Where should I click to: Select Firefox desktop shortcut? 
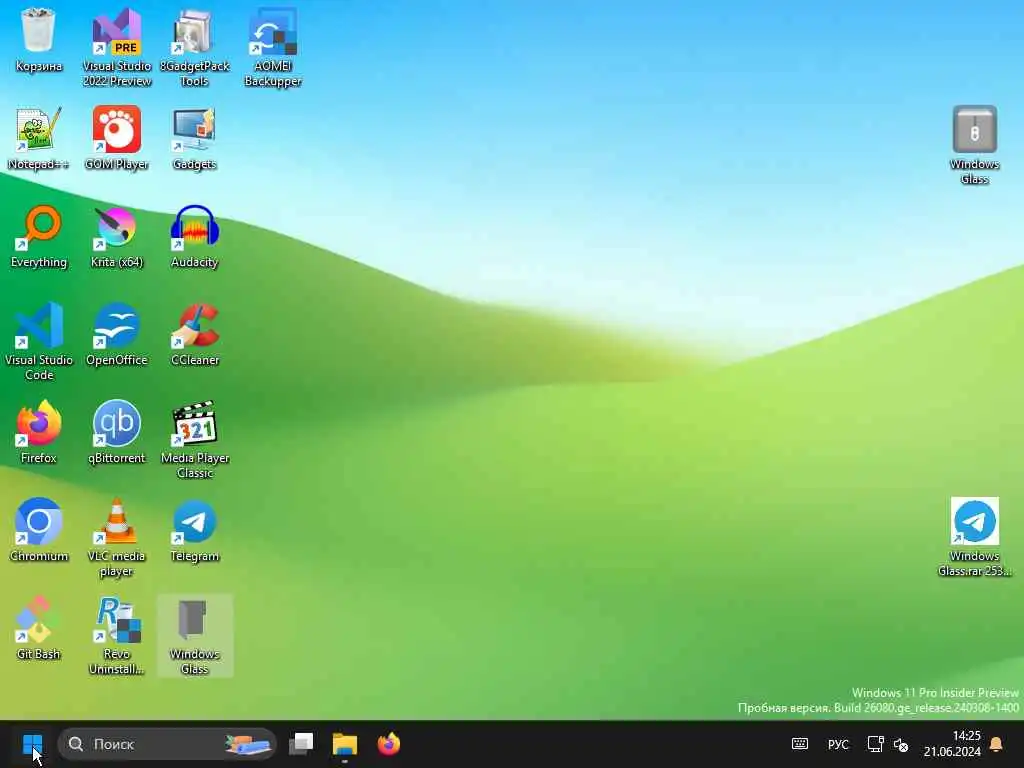(x=39, y=432)
